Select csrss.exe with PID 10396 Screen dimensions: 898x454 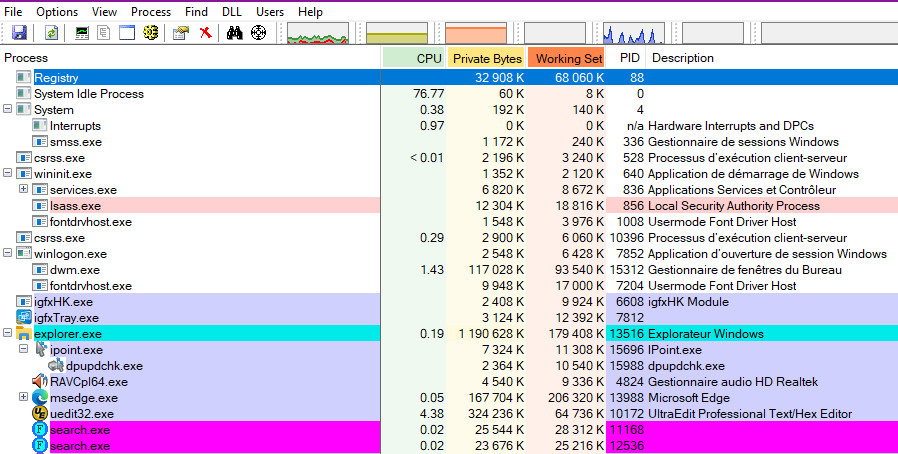coord(449,238)
